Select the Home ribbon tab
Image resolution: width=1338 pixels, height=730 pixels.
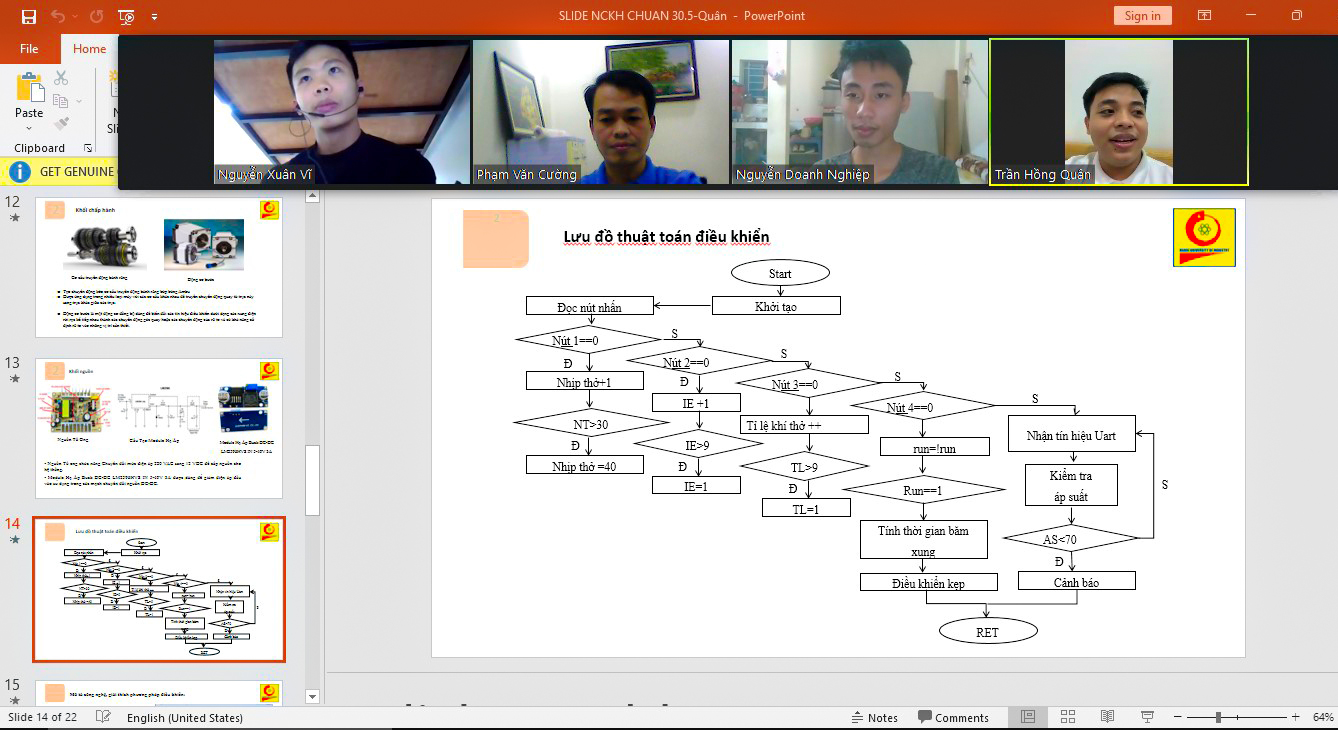[89, 49]
